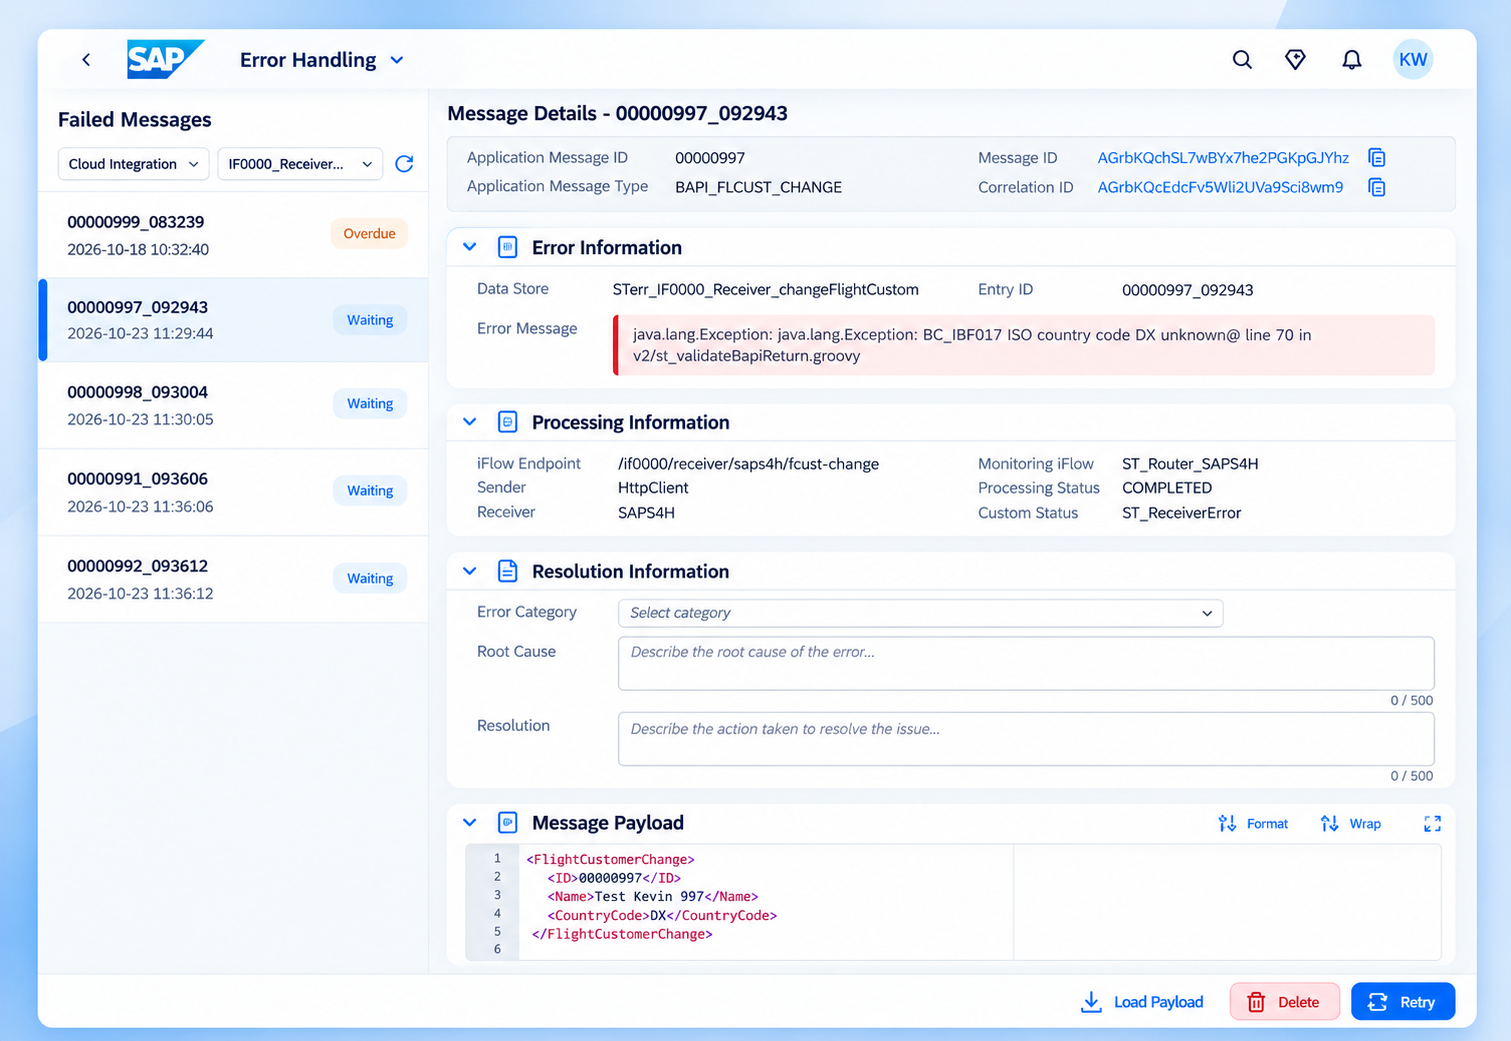Click the back arrow icon
This screenshot has height=1041, width=1511.
(x=86, y=60)
